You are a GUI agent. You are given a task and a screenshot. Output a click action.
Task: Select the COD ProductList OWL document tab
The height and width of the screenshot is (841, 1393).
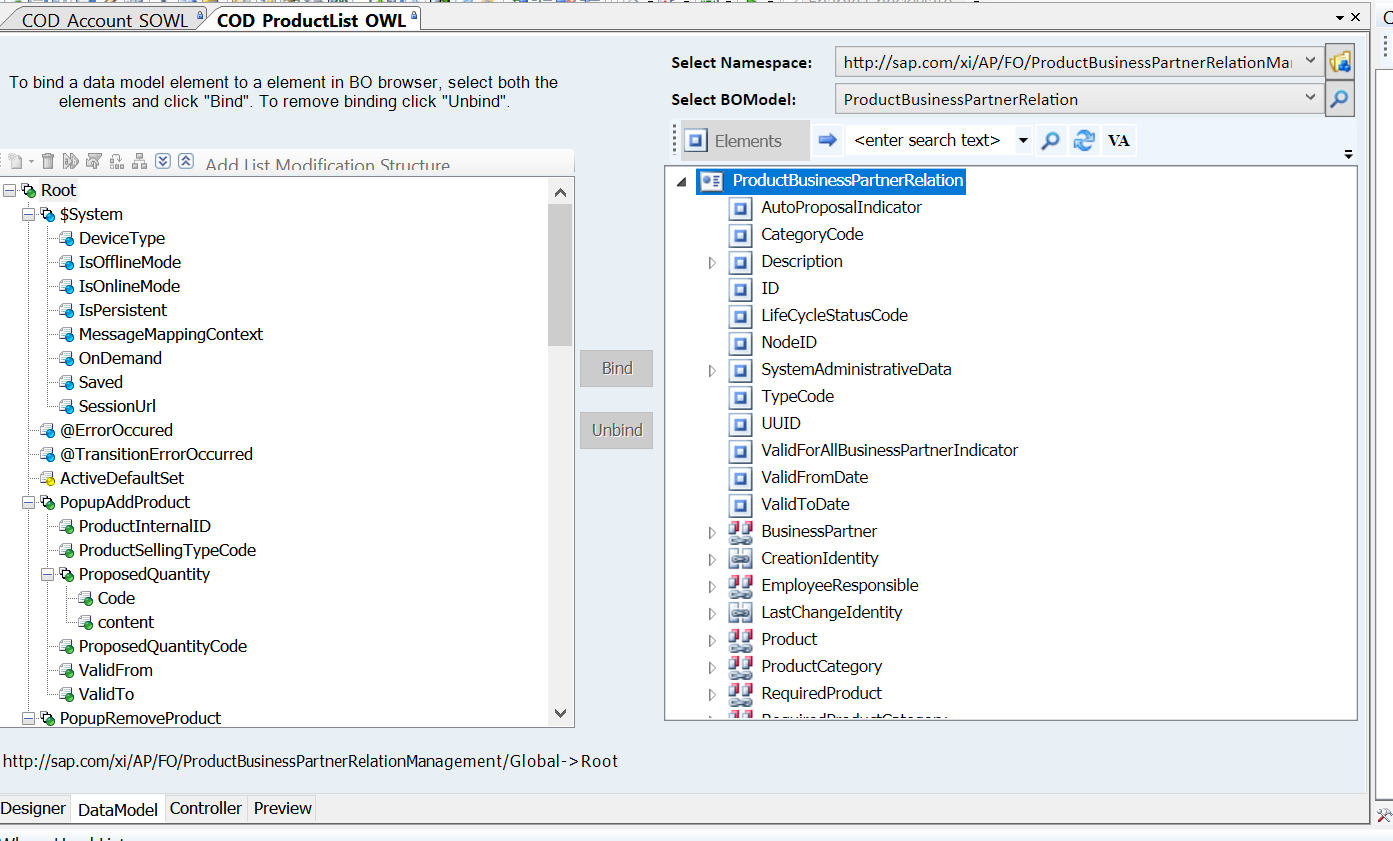311,19
